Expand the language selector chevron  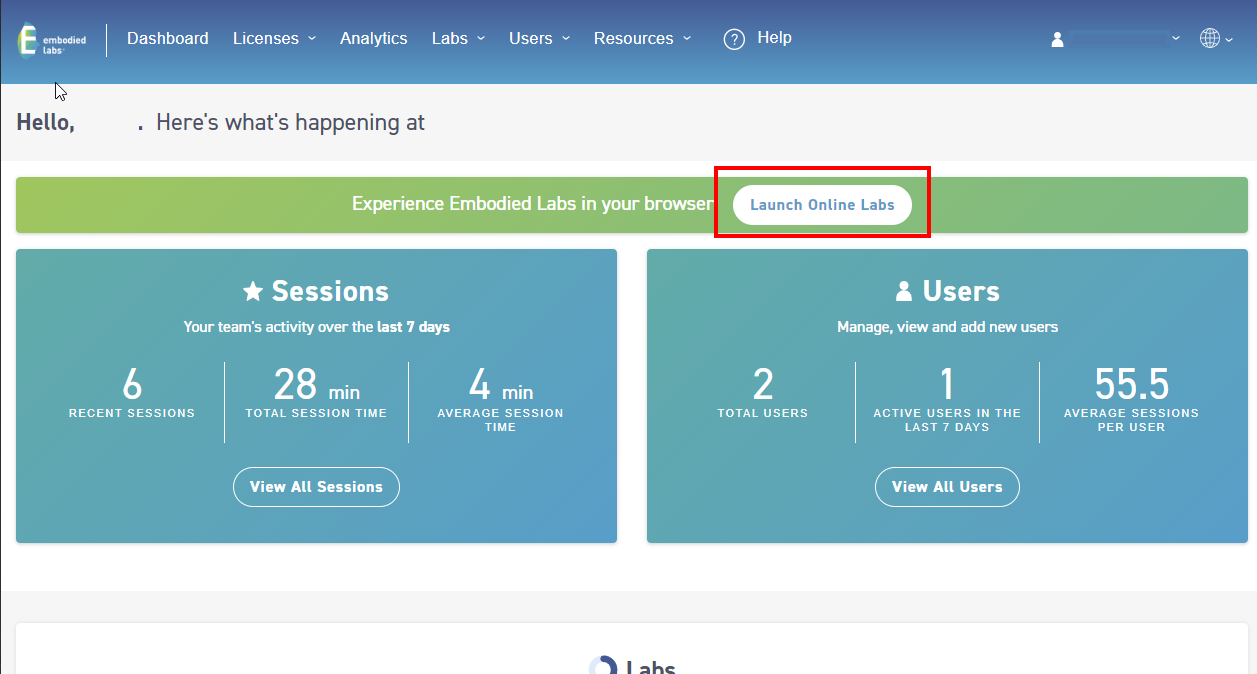click(x=1229, y=39)
